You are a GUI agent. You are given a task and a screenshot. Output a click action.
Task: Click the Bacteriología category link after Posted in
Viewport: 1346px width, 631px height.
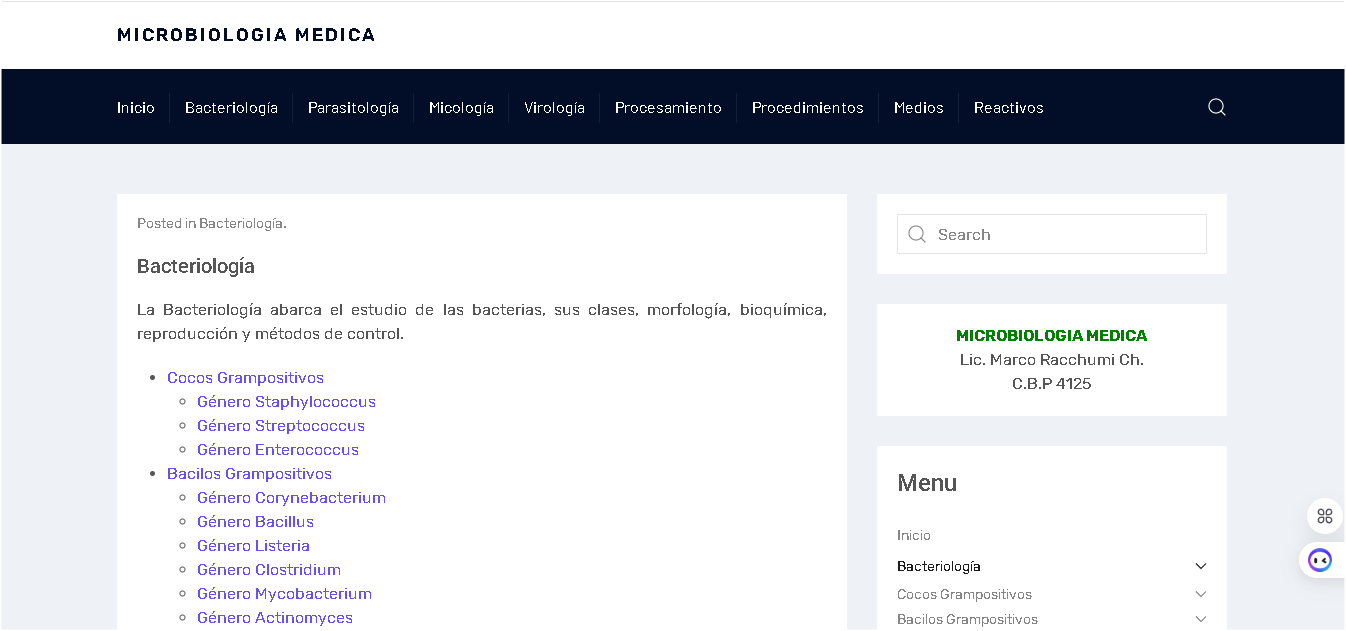pyautogui.click(x=241, y=223)
